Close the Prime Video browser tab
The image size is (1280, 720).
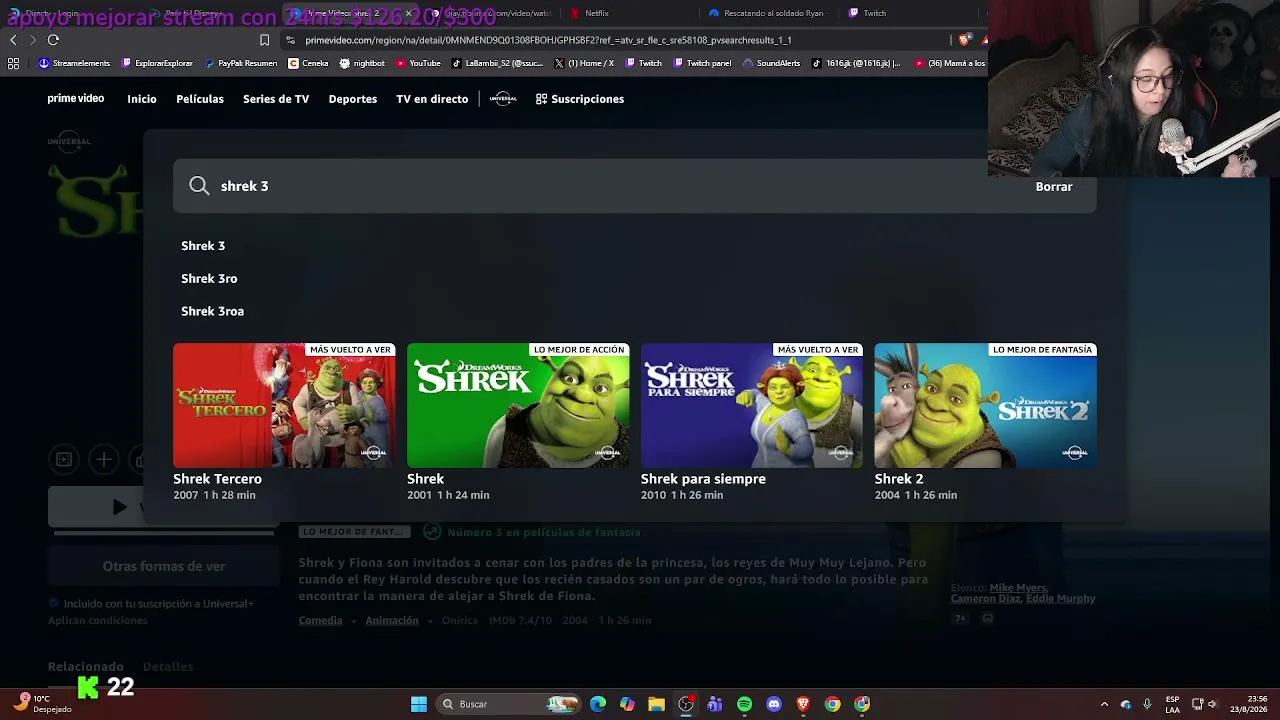pos(408,13)
